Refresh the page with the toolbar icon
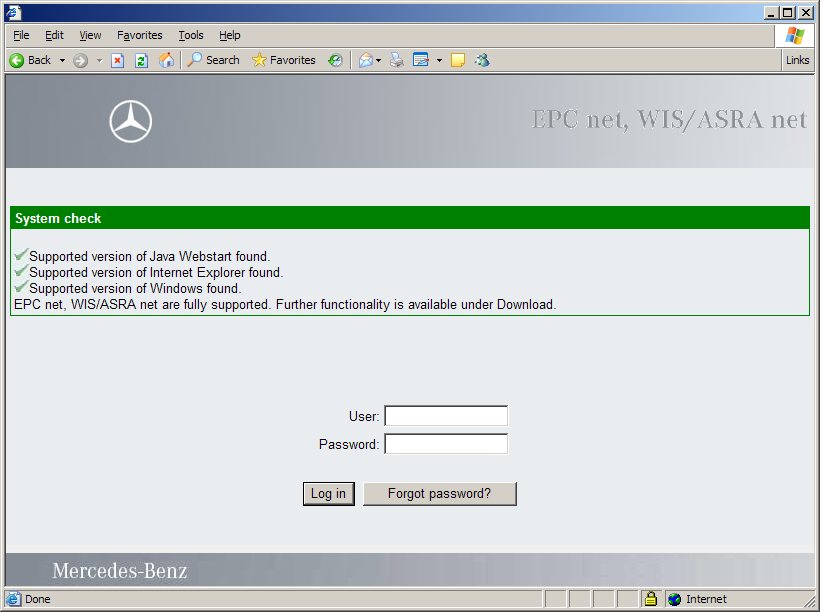Screen dimensions: 820x612 tap(141, 60)
